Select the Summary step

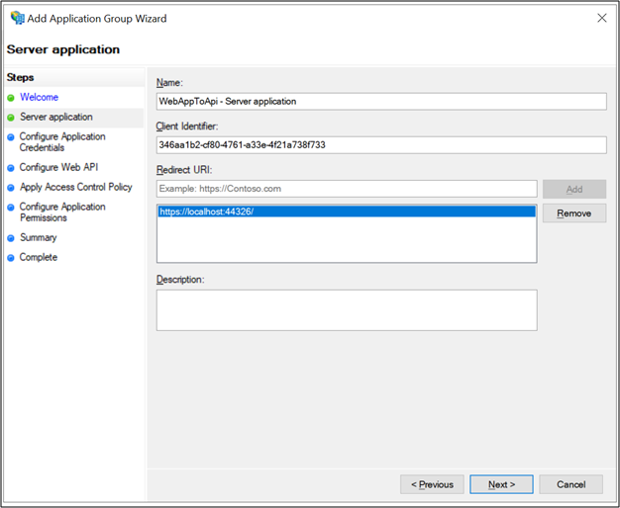[38, 238]
